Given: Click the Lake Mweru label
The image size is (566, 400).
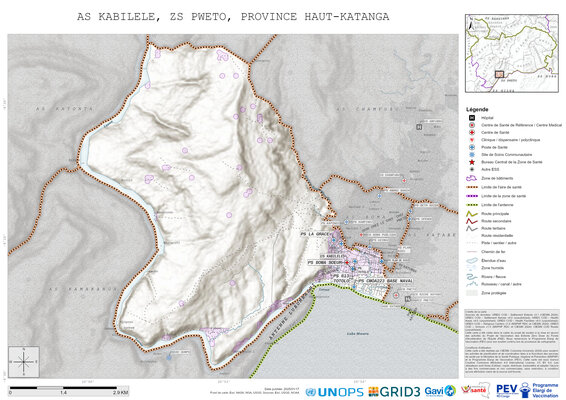Looking at the screenshot, I should coord(358,334).
